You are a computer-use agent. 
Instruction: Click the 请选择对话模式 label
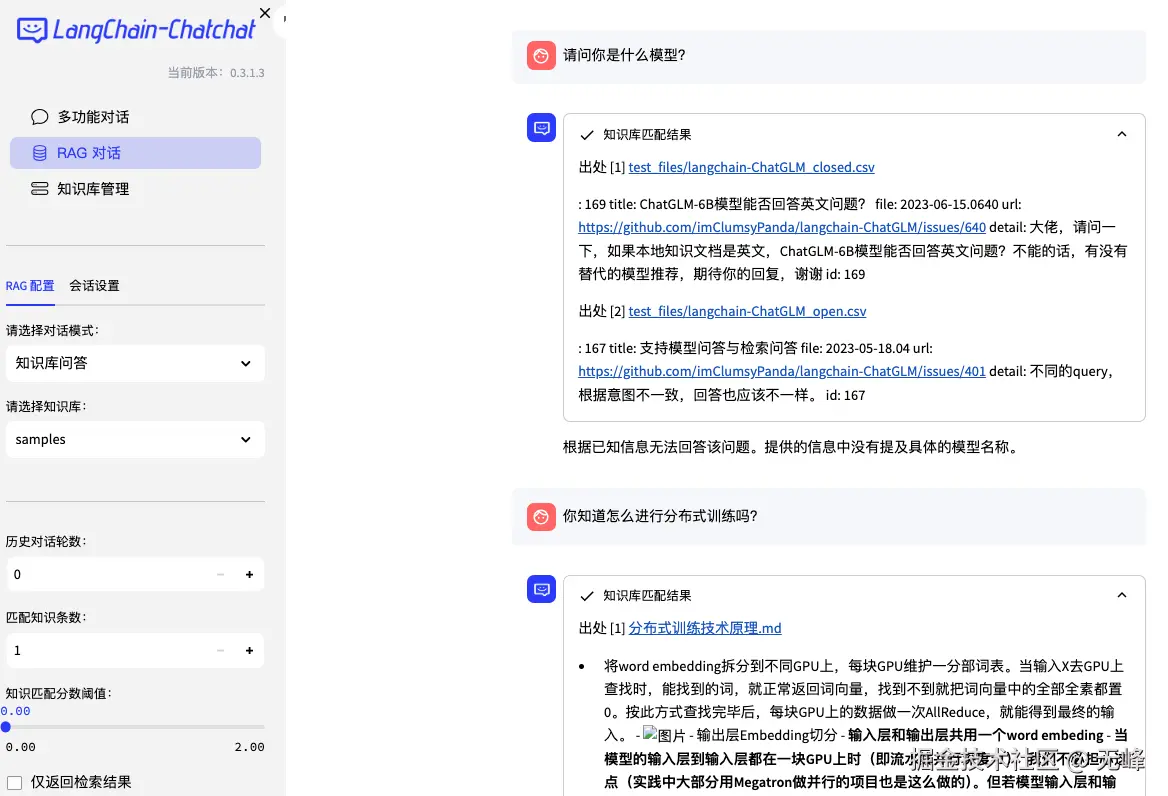52,330
